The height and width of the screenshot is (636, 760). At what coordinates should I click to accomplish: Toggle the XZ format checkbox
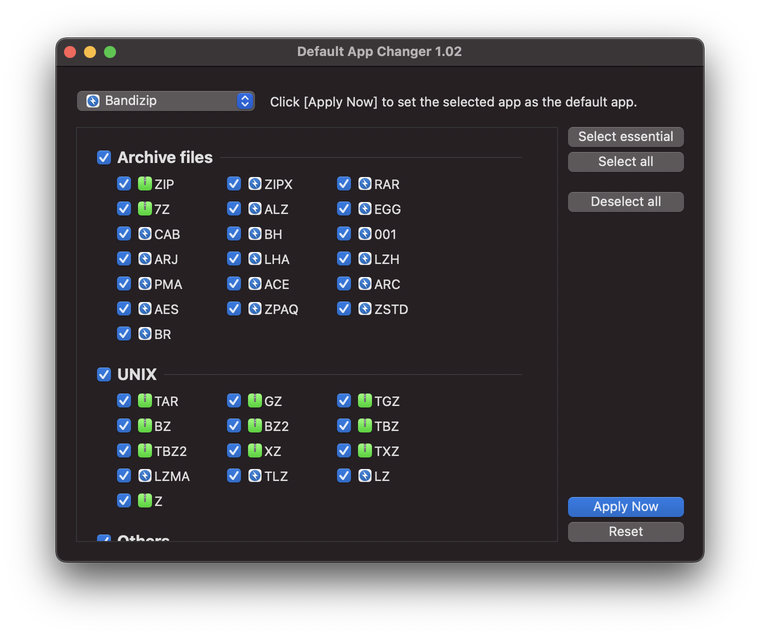(234, 451)
